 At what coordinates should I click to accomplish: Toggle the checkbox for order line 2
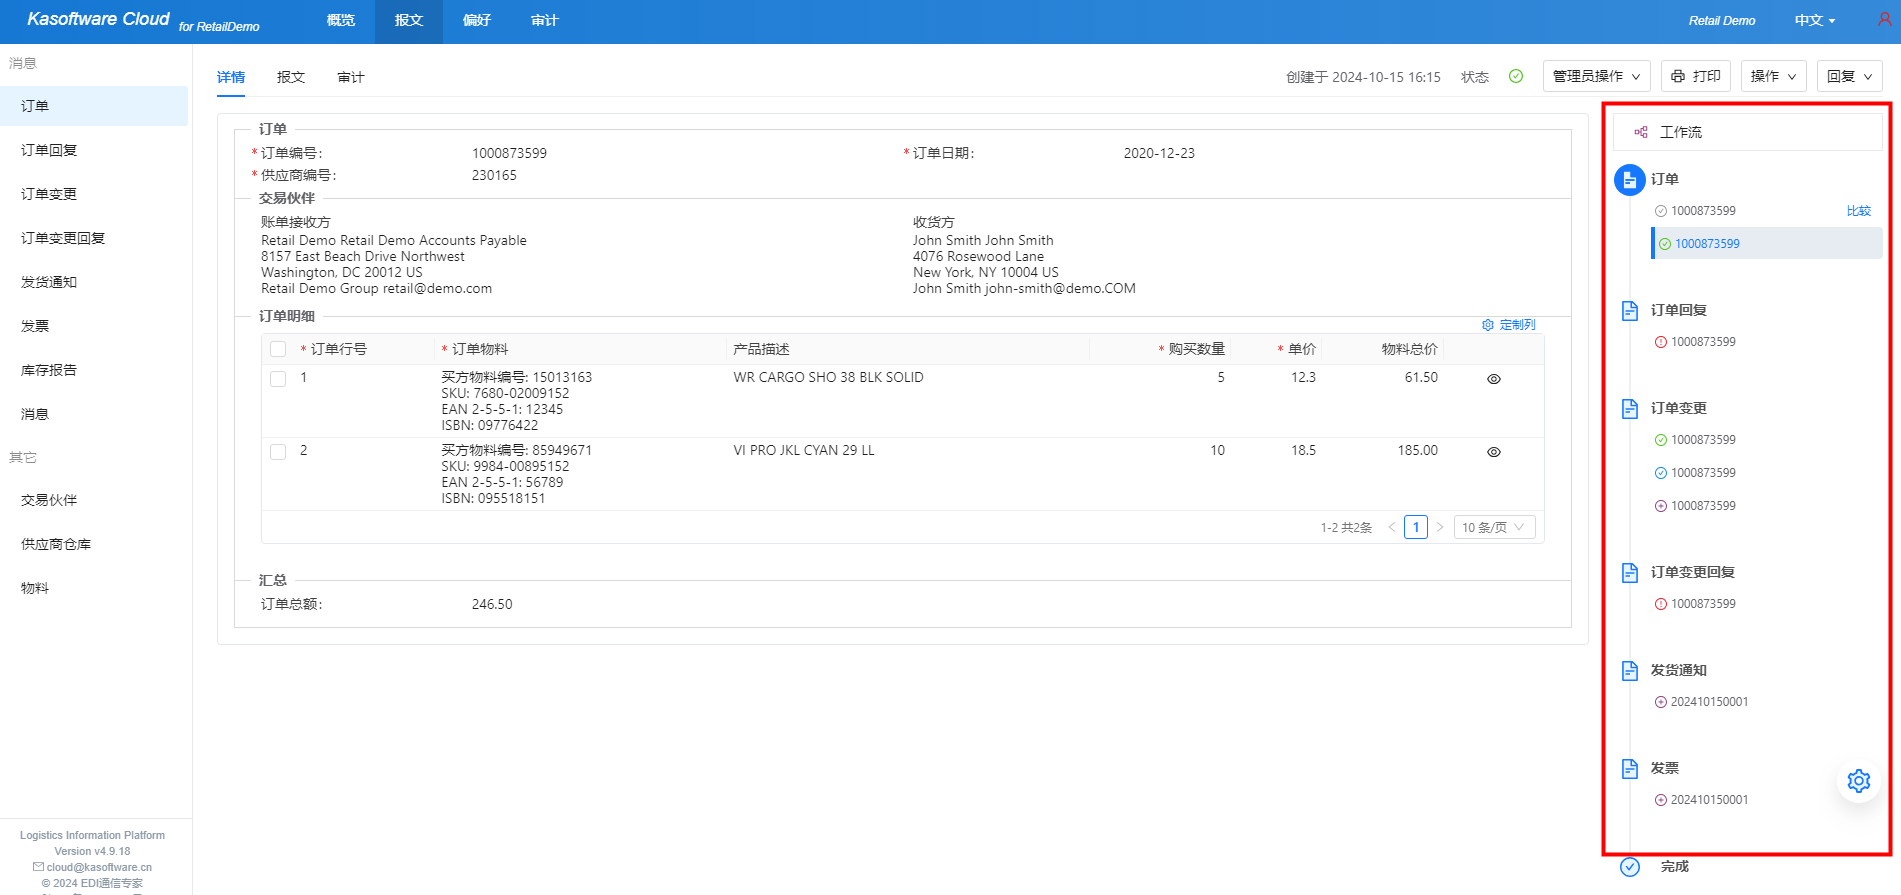278,452
